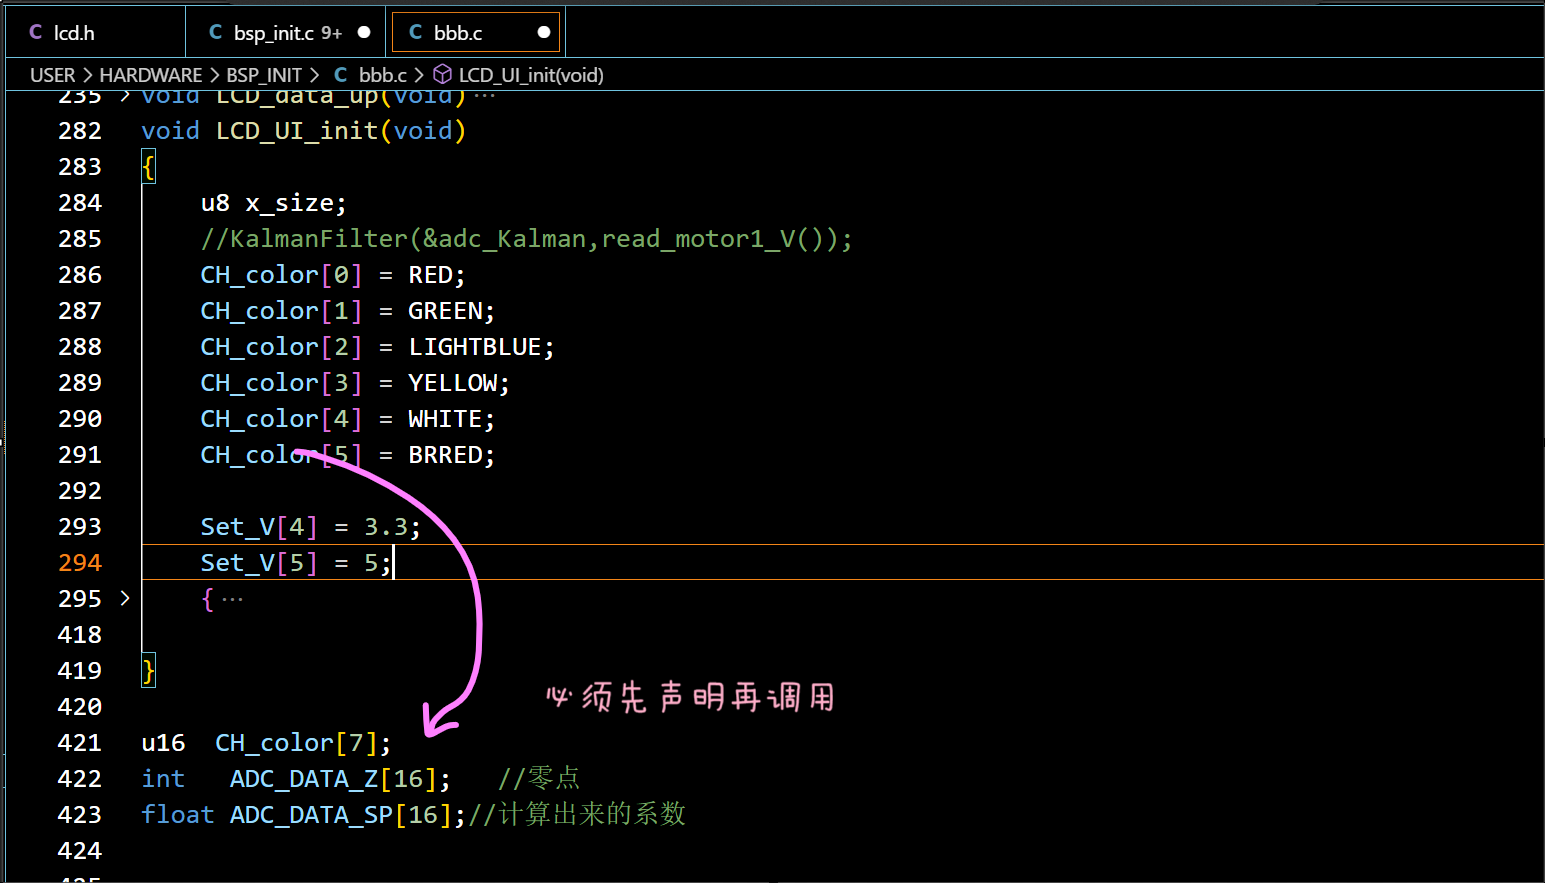Image resolution: width=1545 pixels, height=883 pixels.
Task: Click line number 421 in gutter
Action: click(x=80, y=743)
